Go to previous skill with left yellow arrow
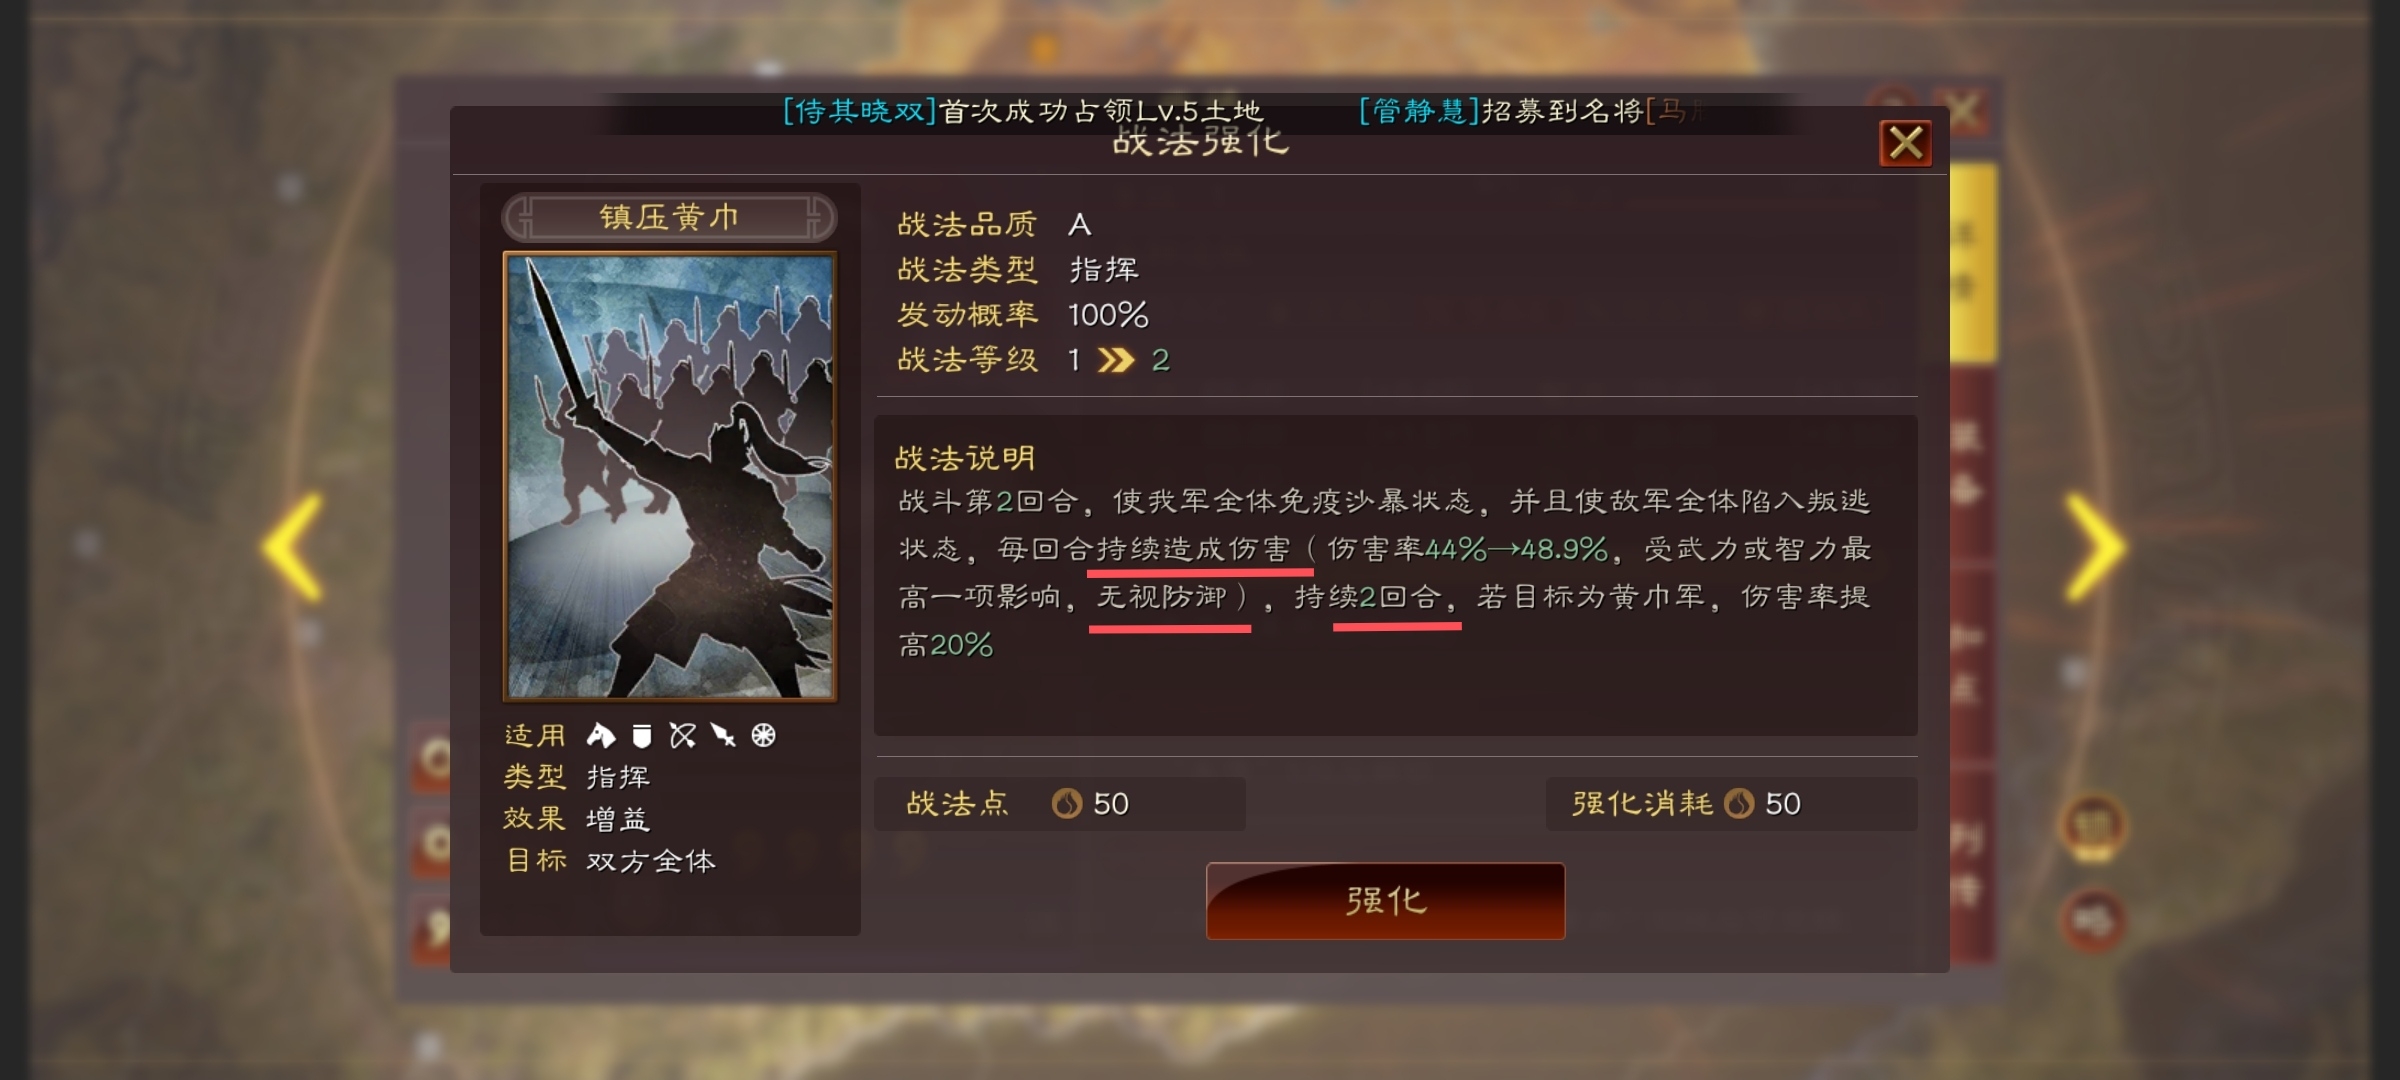 click(x=293, y=548)
